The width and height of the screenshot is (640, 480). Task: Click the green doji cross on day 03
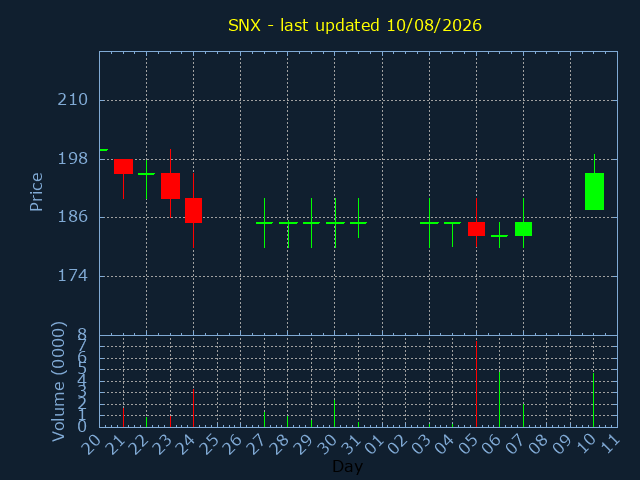(429, 223)
